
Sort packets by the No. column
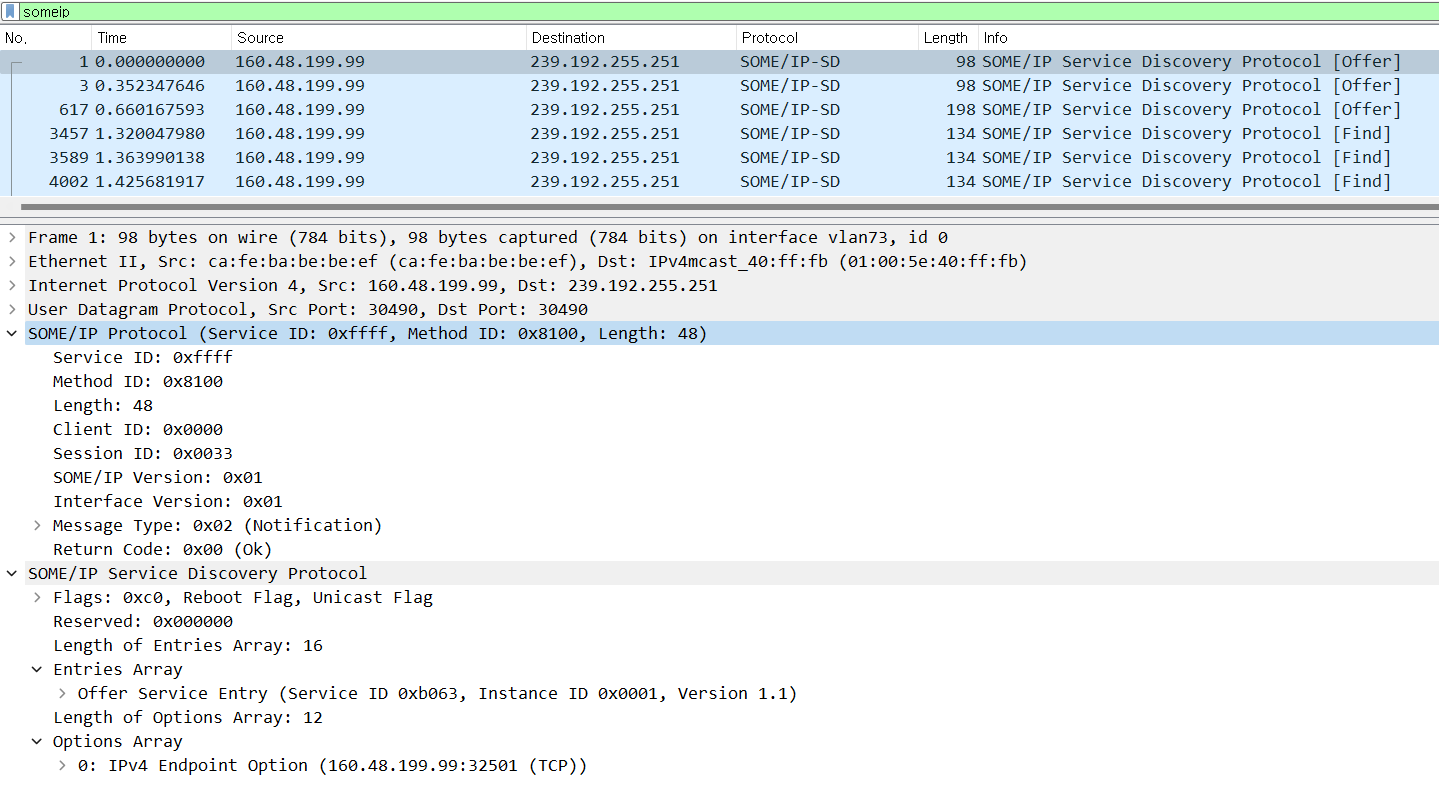(x=46, y=38)
